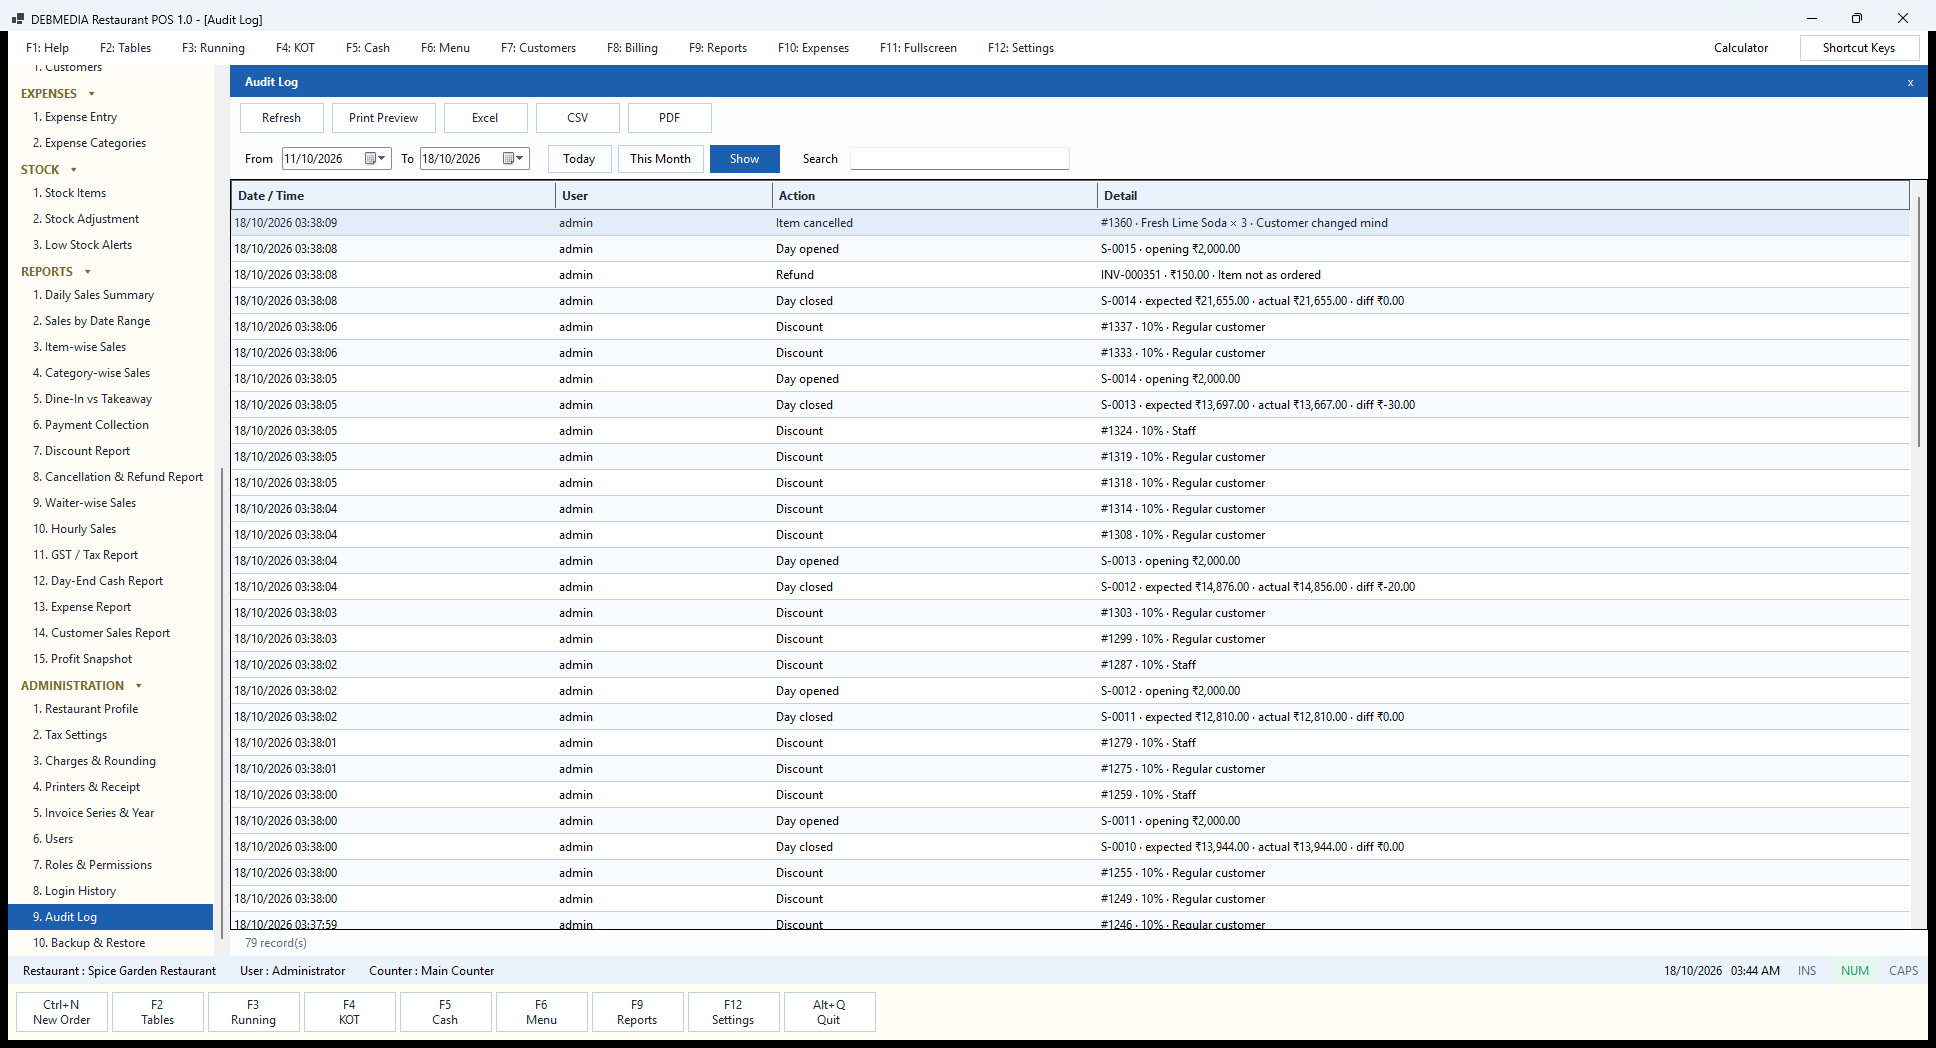Collapse the REPORTS section
Screen dimensions: 1936x1048
pyautogui.click(x=87, y=272)
